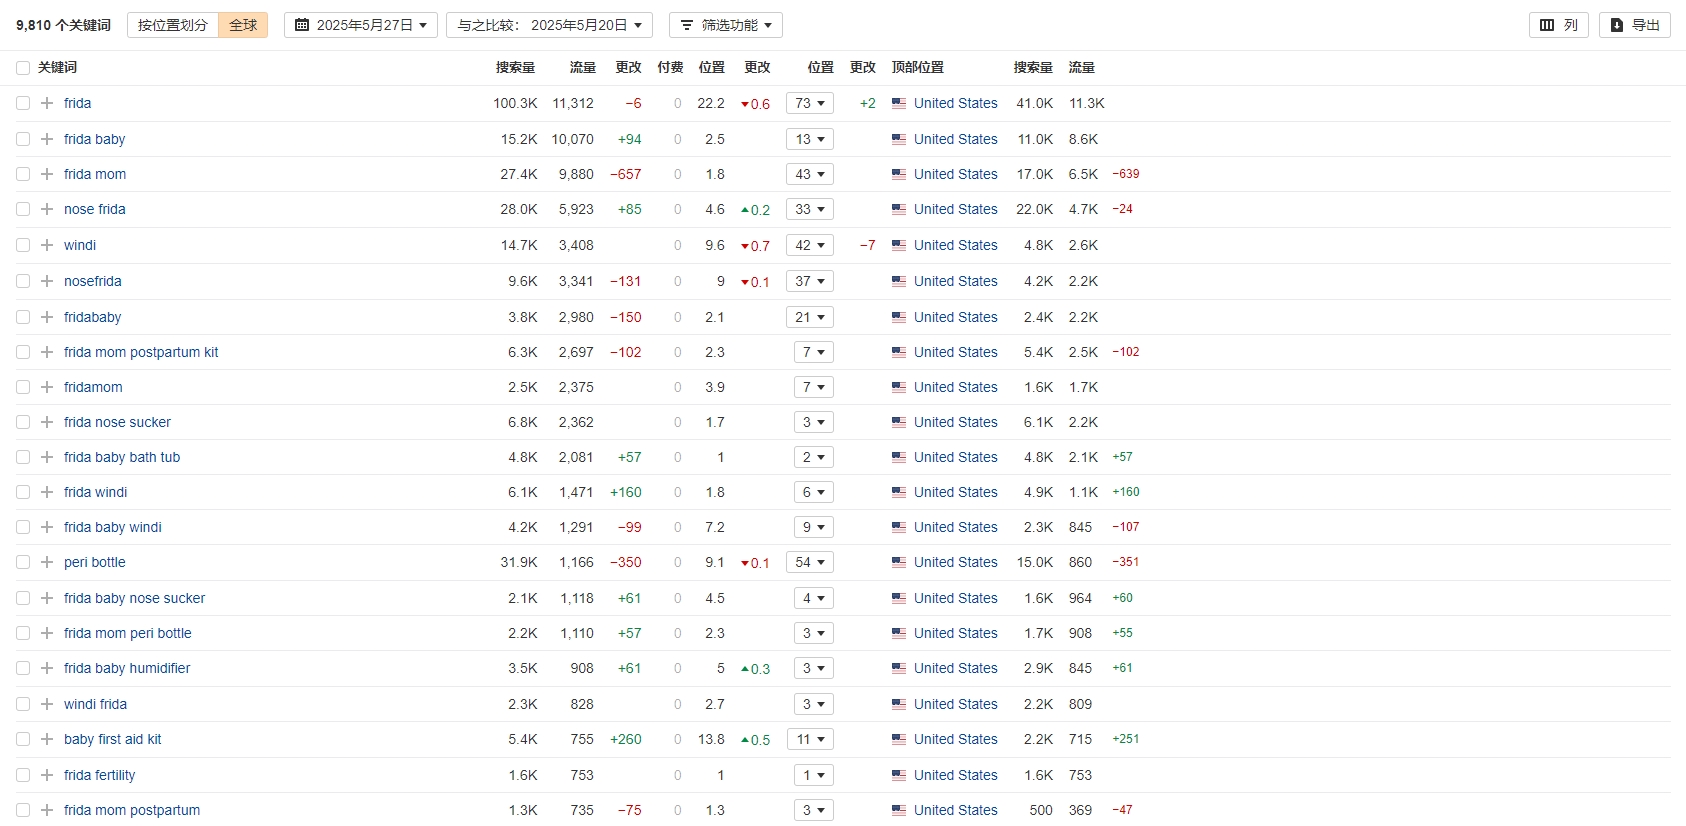Click plus icon next to frida fertility
1686x826 pixels.
47,775
